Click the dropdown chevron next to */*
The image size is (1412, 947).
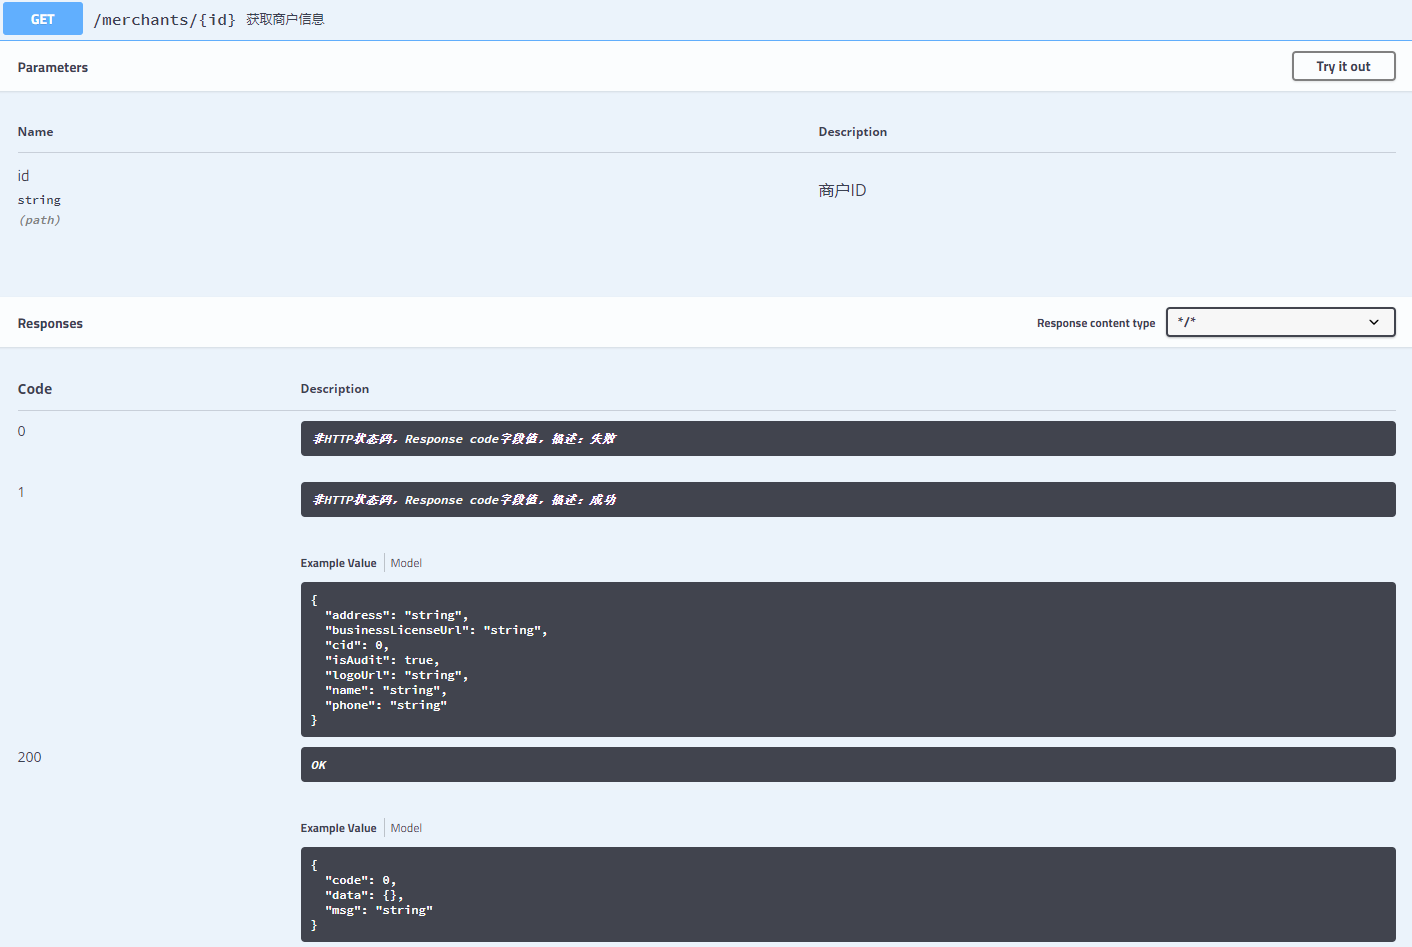pos(1375,322)
